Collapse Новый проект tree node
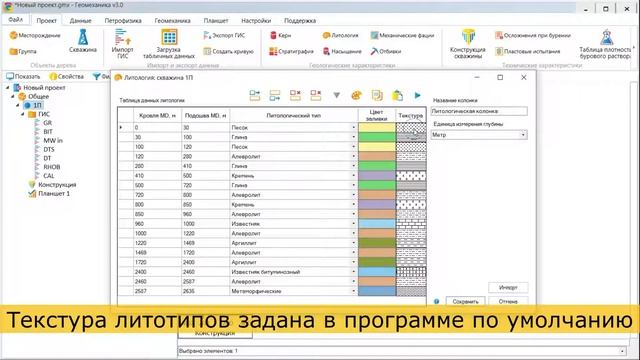 [x=8, y=88]
